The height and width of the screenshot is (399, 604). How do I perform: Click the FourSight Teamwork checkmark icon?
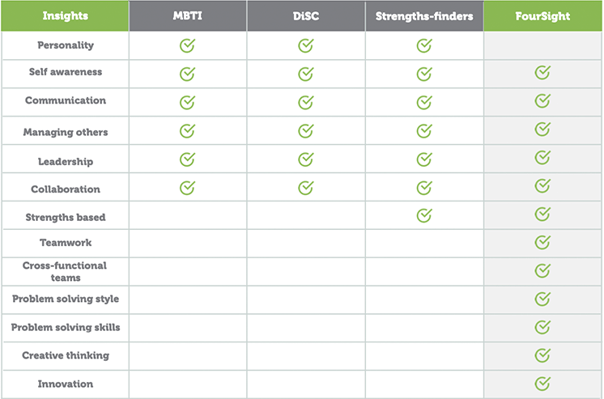coord(542,242)
